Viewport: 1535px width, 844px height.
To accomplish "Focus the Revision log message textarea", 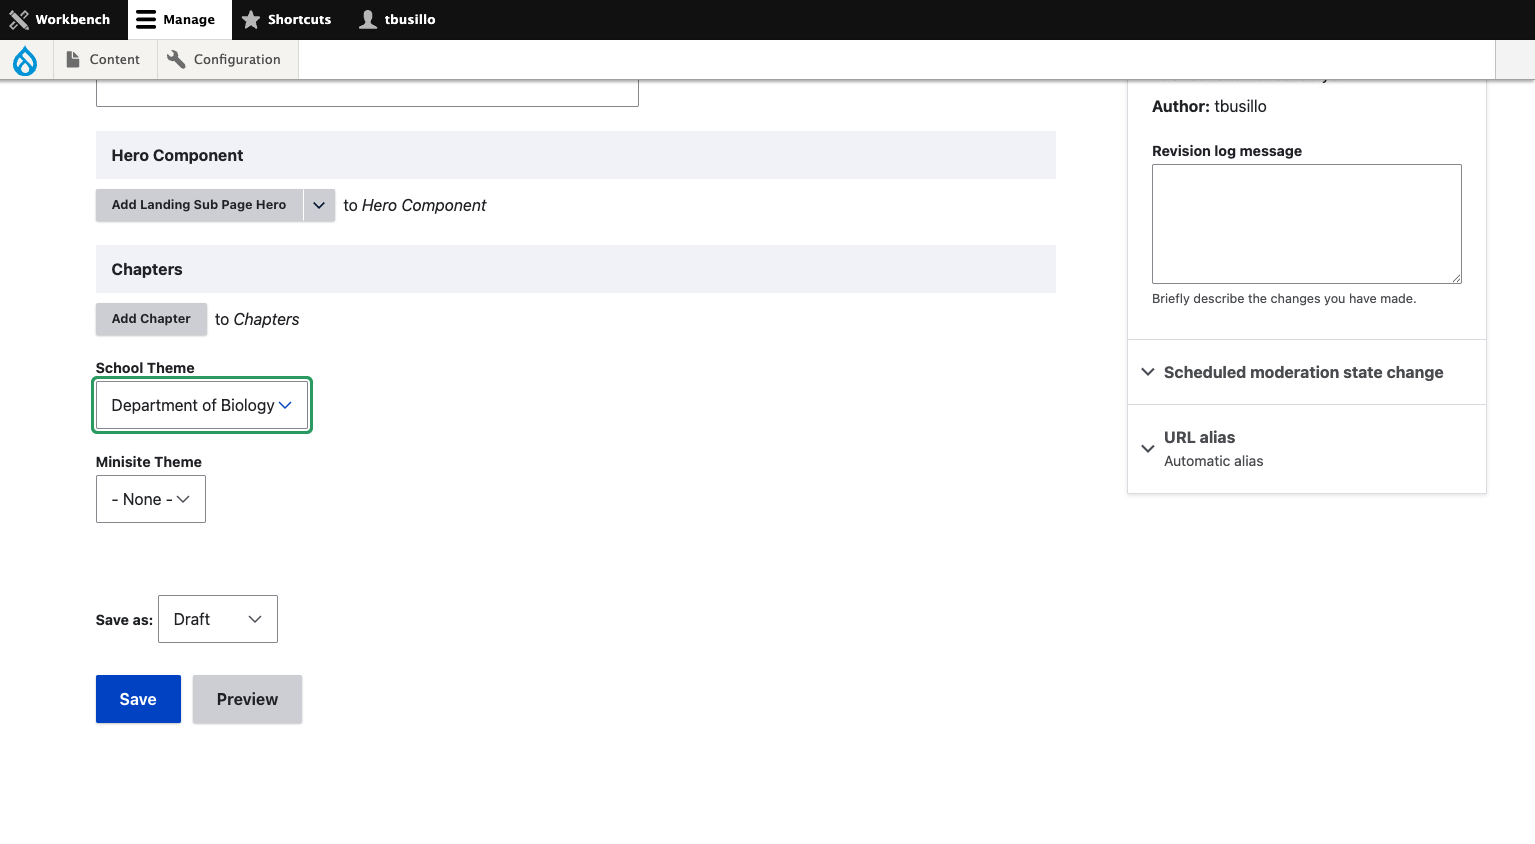I will 1307,224.
